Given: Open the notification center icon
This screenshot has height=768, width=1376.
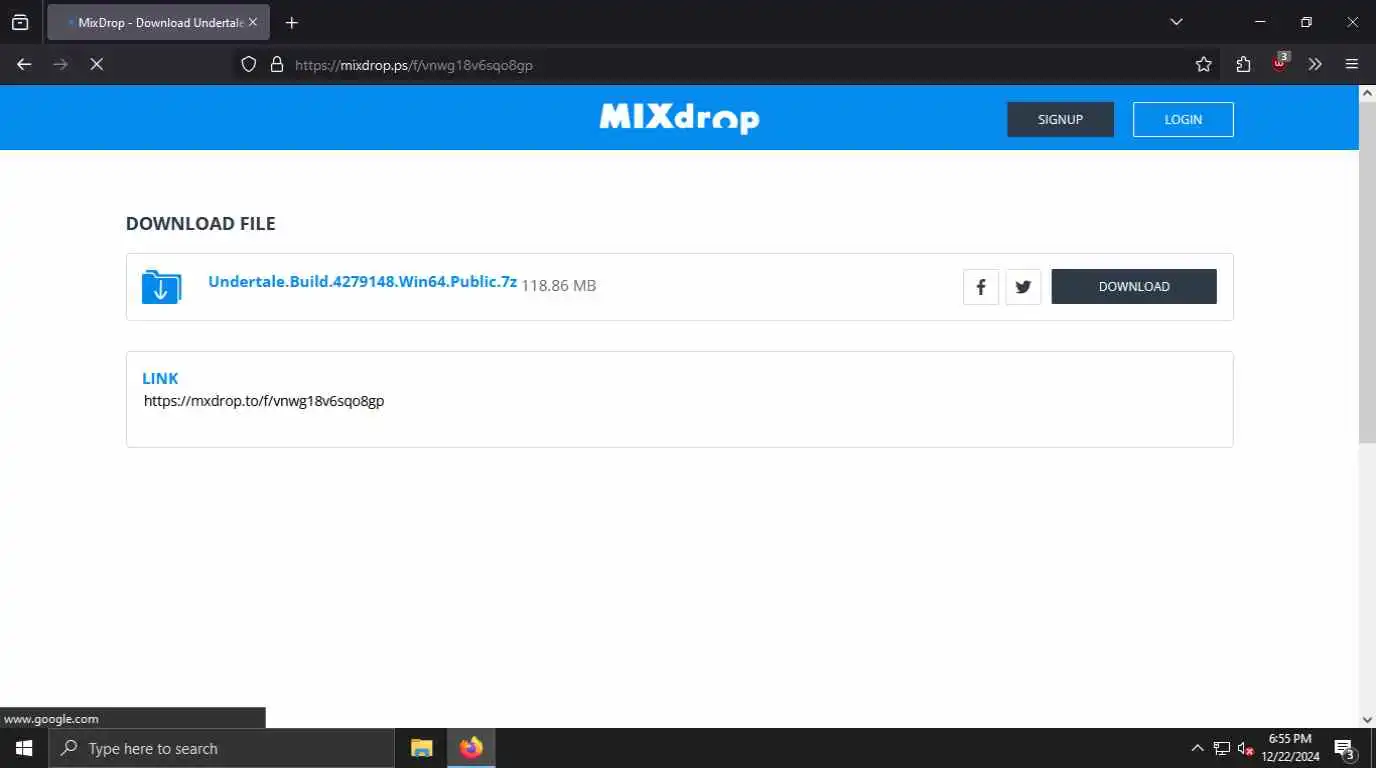Looking at the screenshot, I should (x=1345, y=749).
